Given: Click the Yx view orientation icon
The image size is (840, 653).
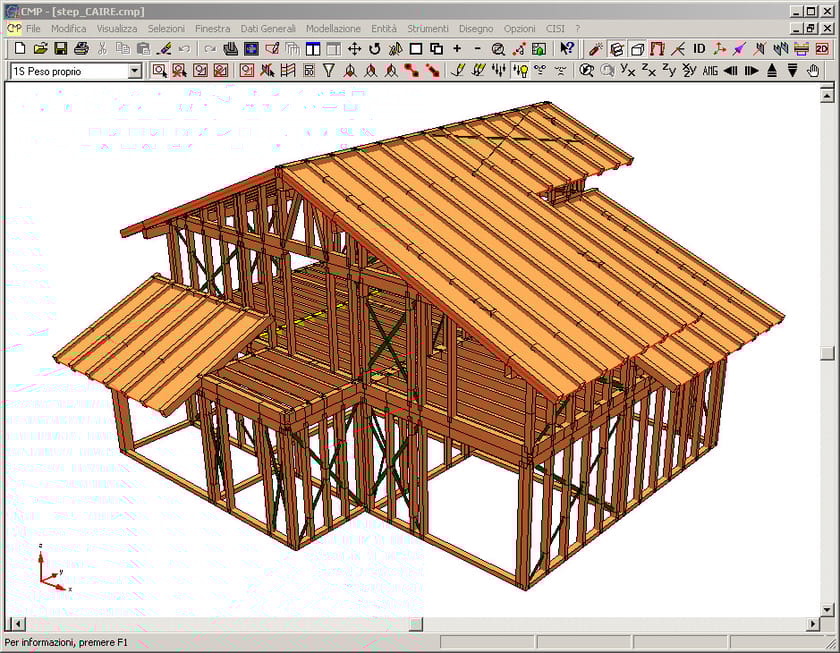Looking at the screenshot, I should tap(625, 70).
